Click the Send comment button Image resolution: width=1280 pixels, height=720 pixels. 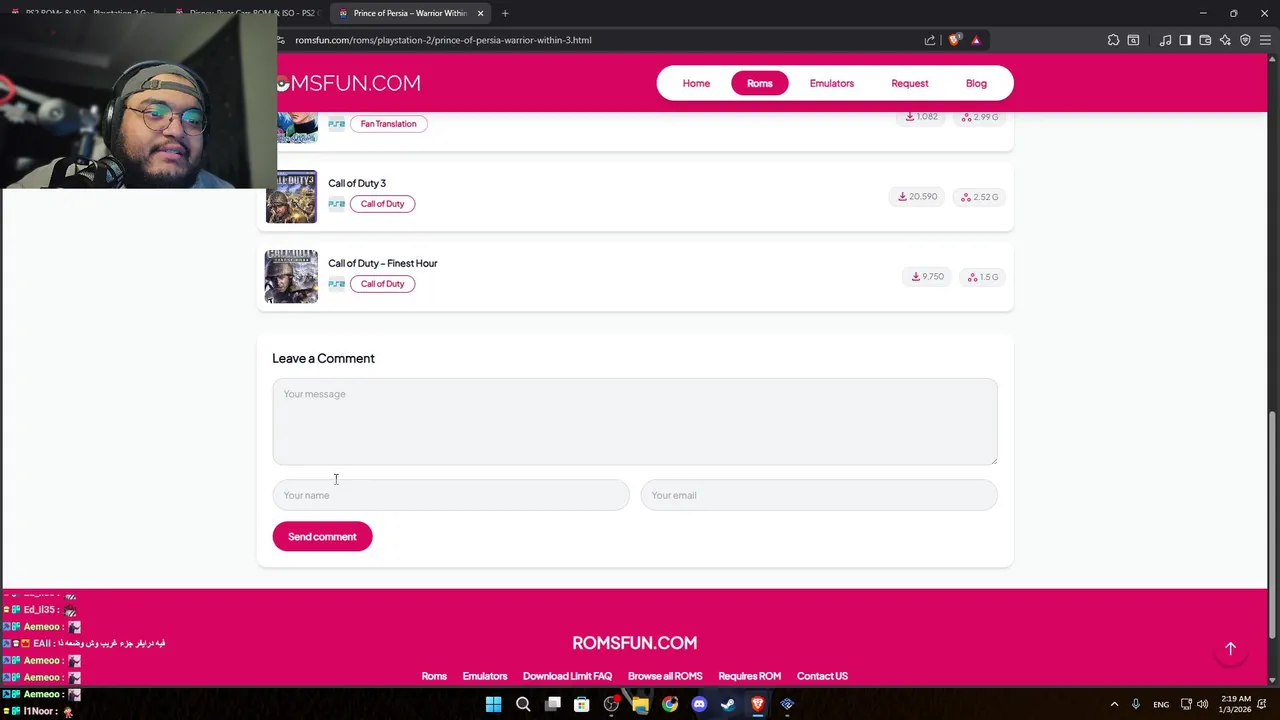pos(322,537)
